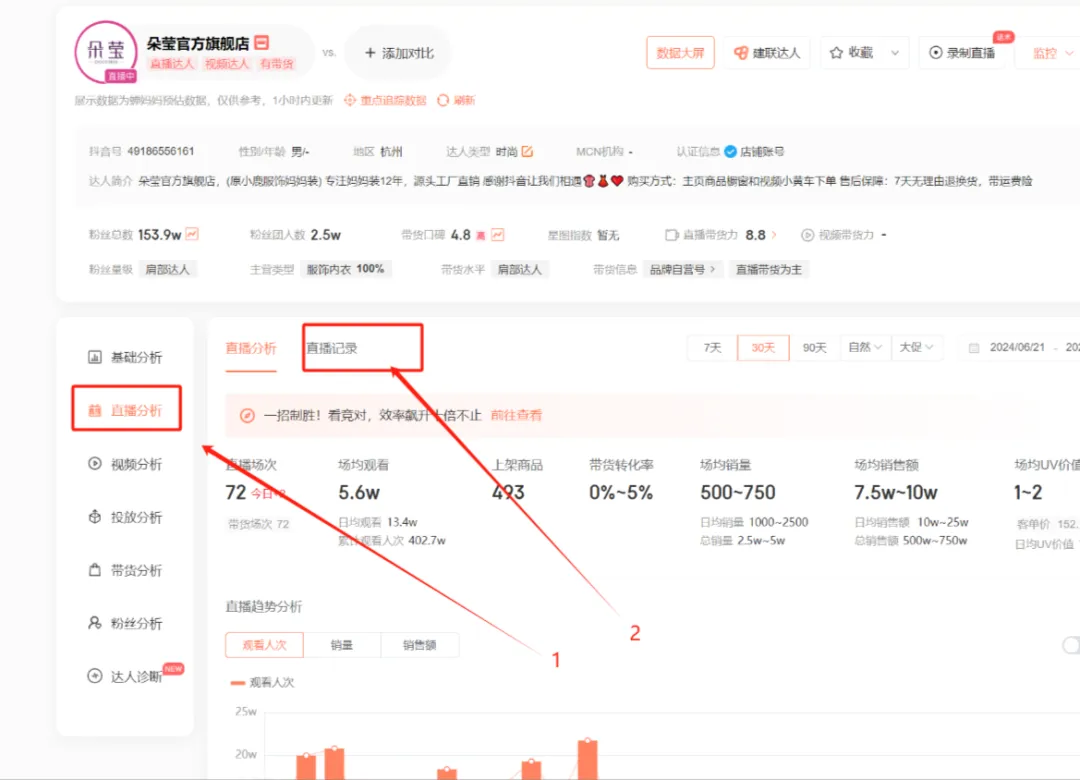This screenshot has height=780, width=1080.
Task: Click the 朵莹 store avatar logo
Action: 105,52
